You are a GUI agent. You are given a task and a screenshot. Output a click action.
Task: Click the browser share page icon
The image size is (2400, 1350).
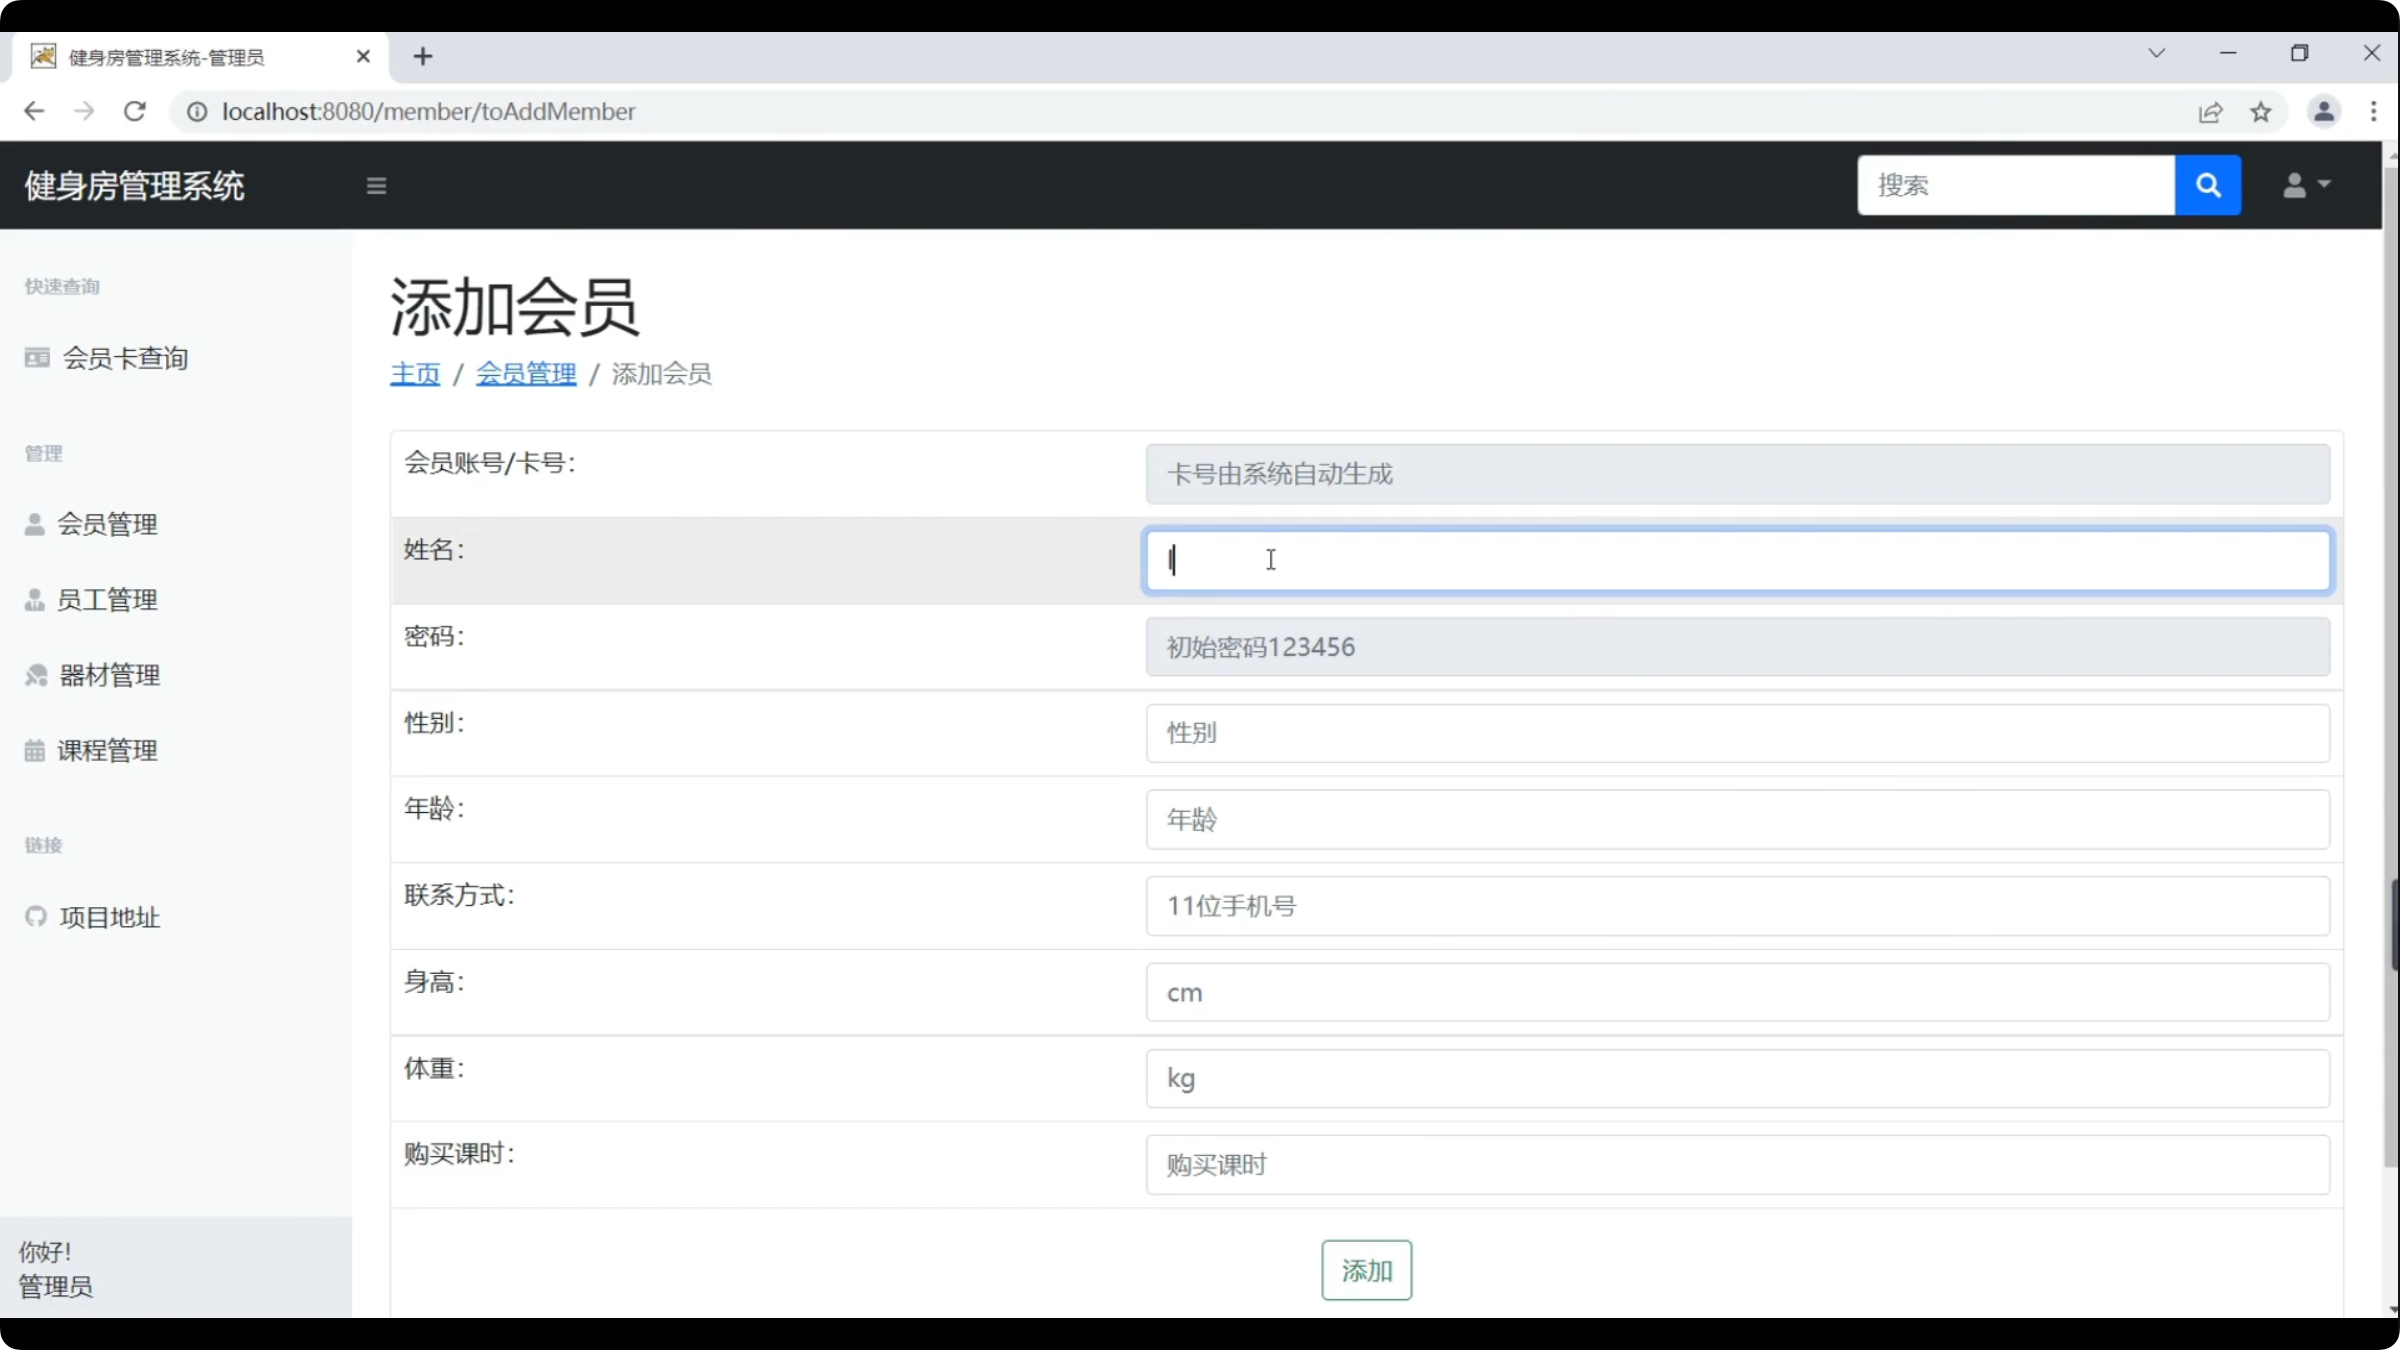pyautogui.click(x=2210, y=112)
